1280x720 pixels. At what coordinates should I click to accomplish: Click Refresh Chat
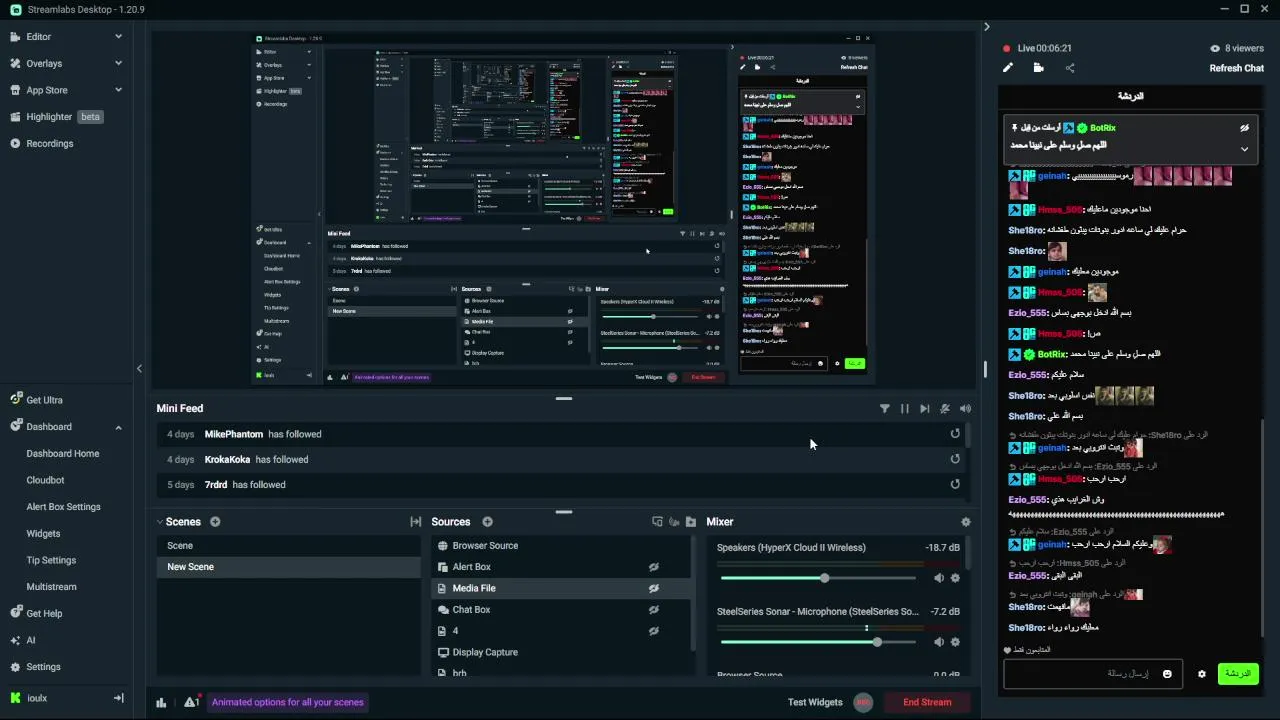1237,68
